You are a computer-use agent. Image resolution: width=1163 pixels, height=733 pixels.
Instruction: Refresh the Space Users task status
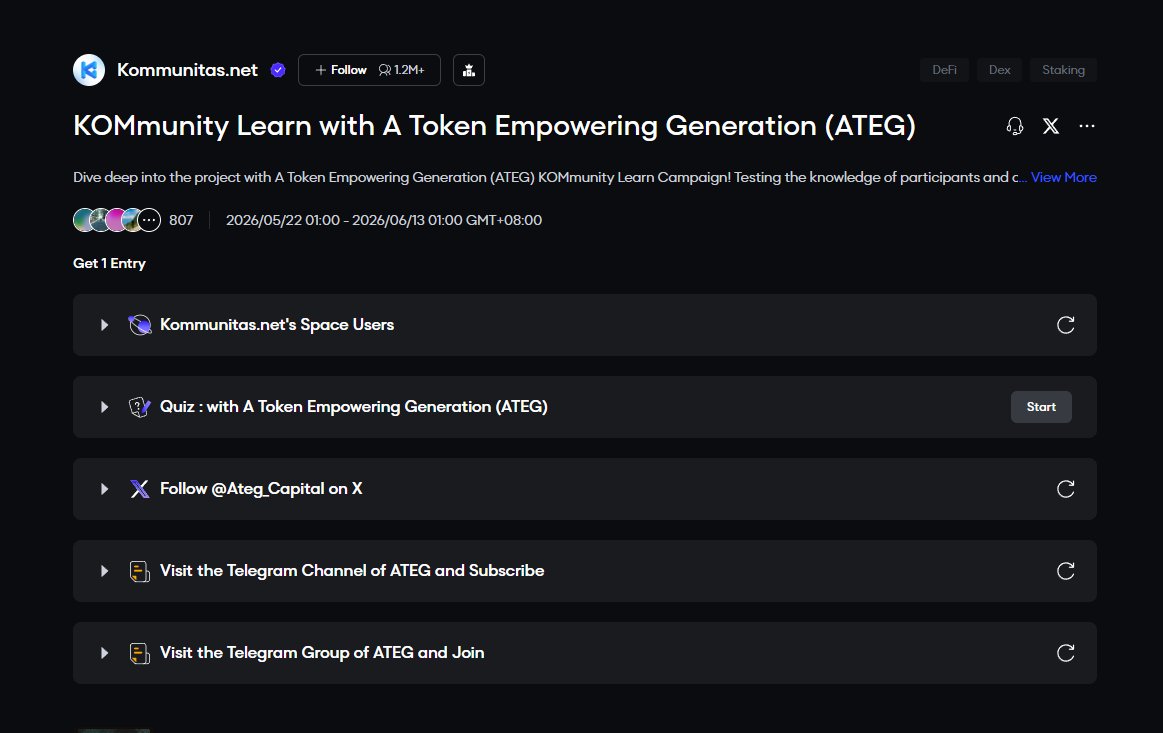tap(1065, 325)
